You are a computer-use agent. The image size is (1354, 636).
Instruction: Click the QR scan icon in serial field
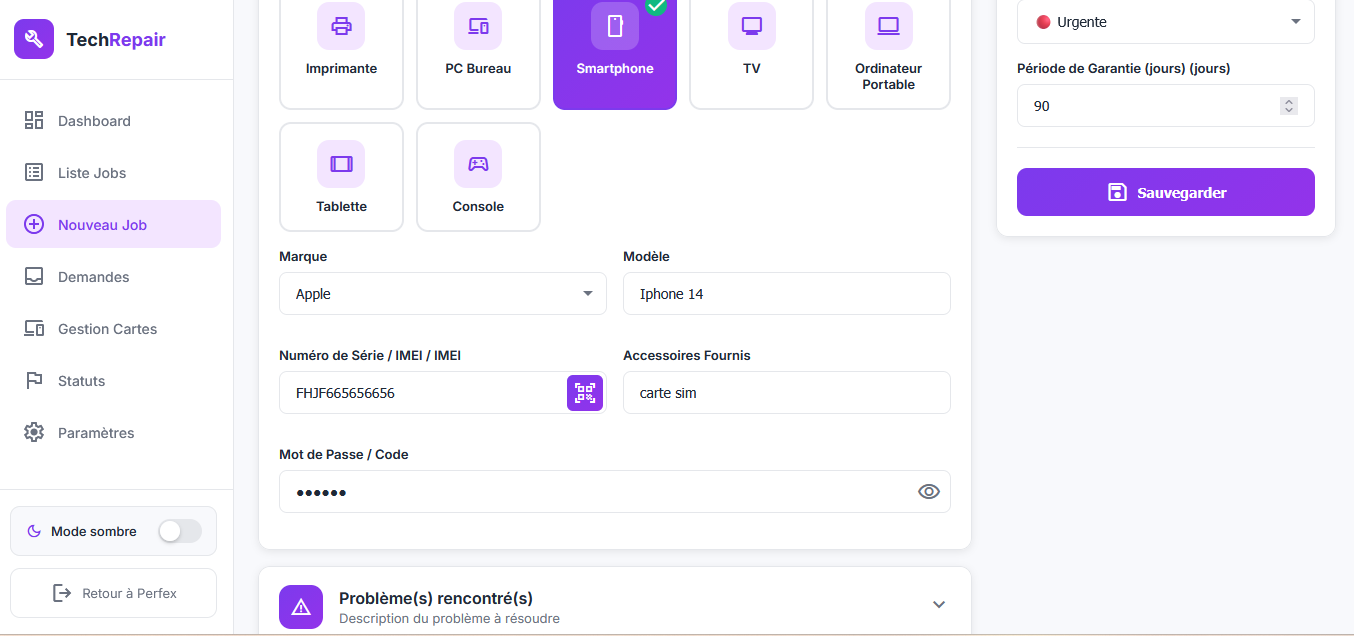585,393
